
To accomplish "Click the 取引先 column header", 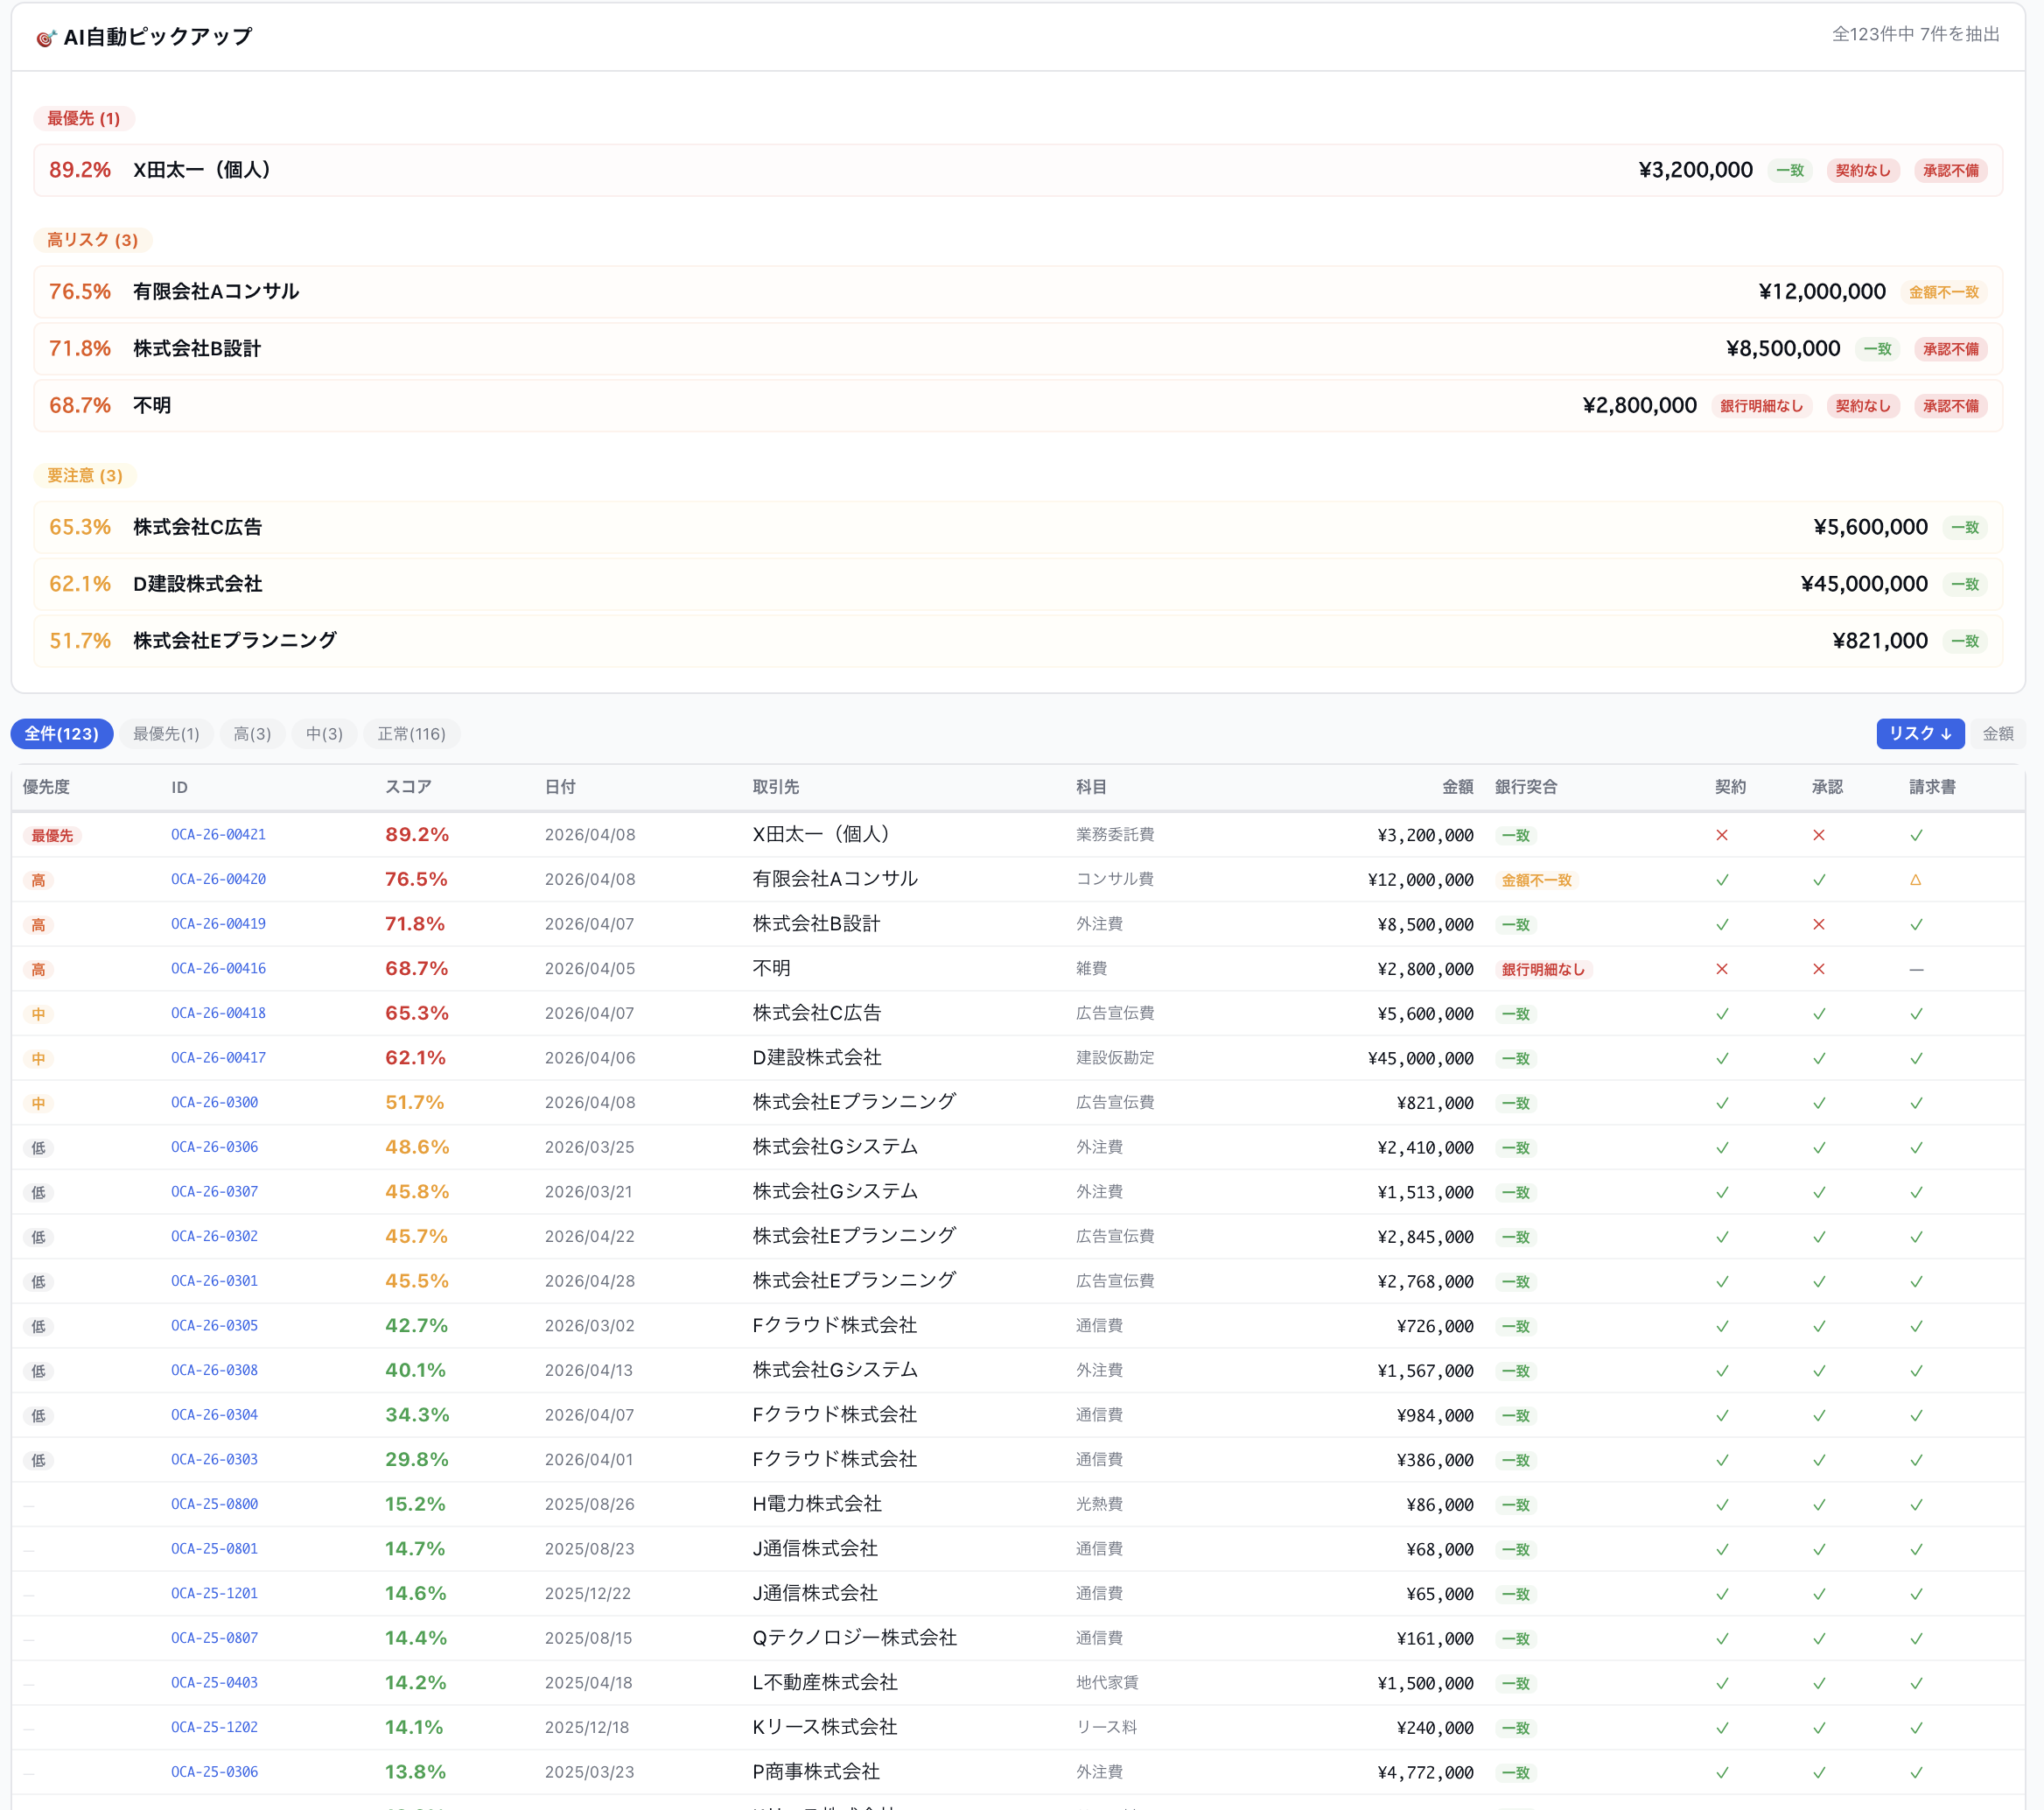I will point(776,788).
